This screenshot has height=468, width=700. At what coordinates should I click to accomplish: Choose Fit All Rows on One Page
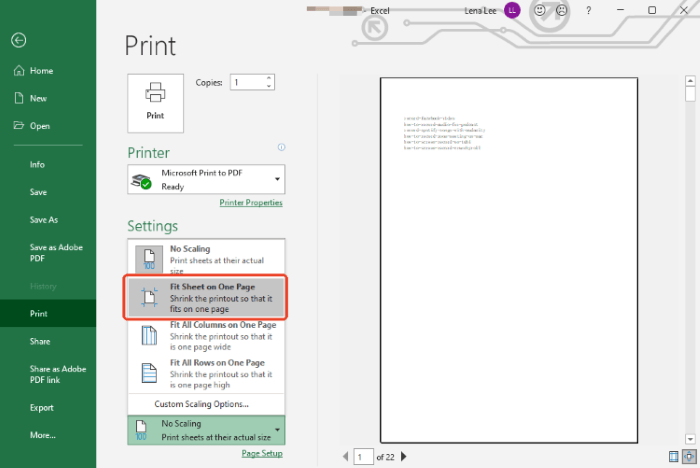pyautogui.click(x=206, y=374)
